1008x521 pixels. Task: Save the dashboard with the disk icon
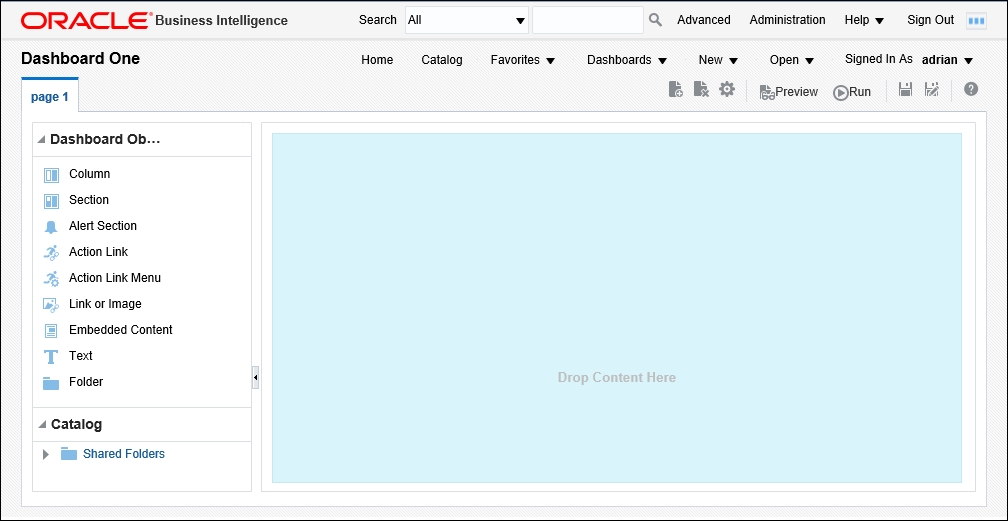coord(905,89)
